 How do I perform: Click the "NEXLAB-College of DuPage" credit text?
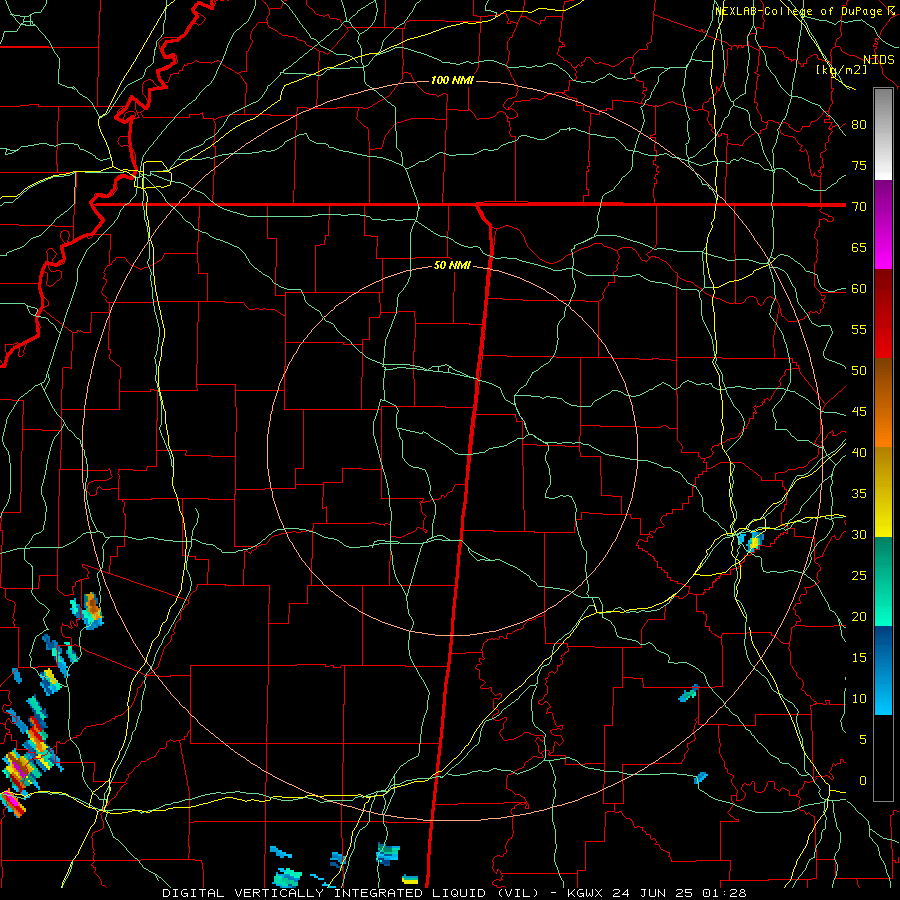click(x=798, y=11)
